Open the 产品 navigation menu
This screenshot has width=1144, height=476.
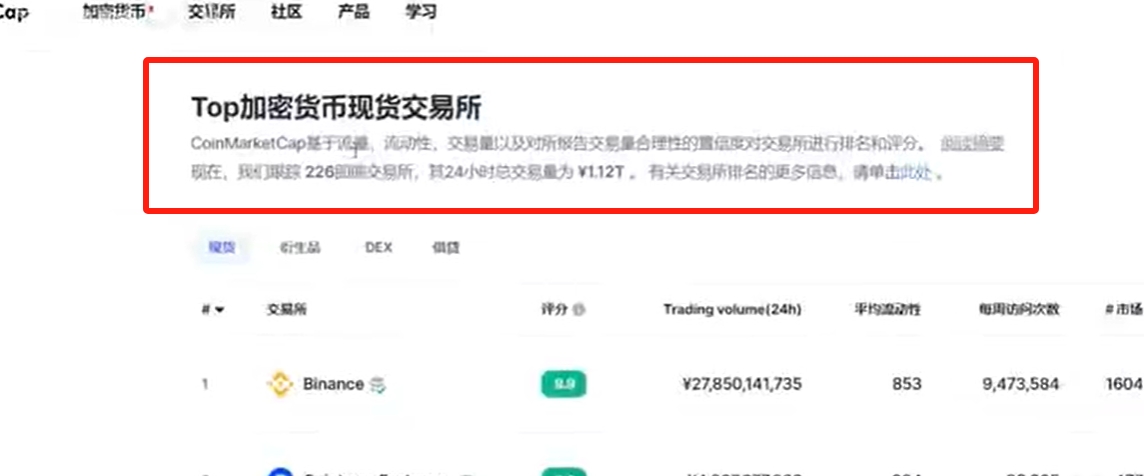click(354, 12)
